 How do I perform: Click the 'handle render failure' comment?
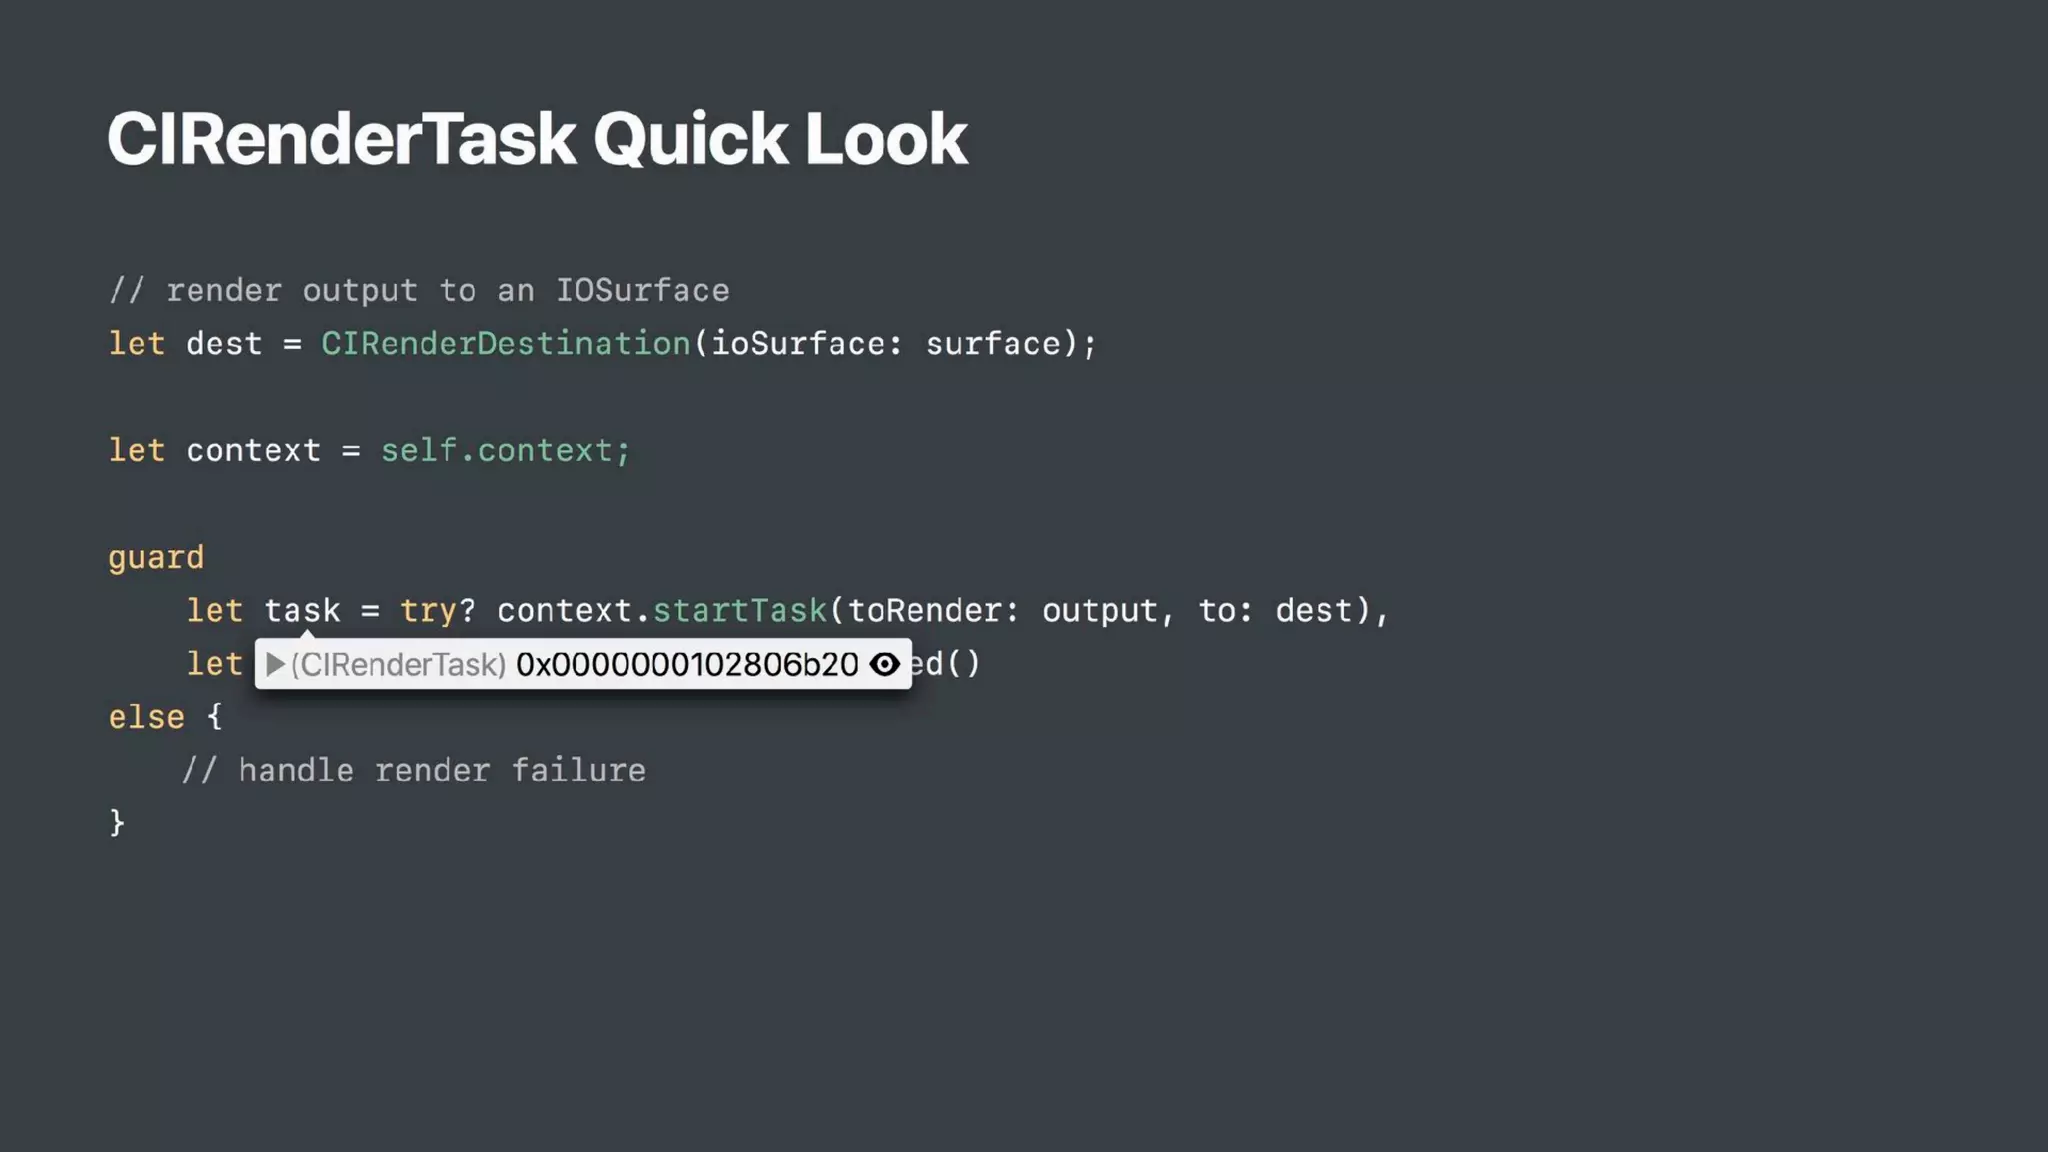tap(413, 770)
